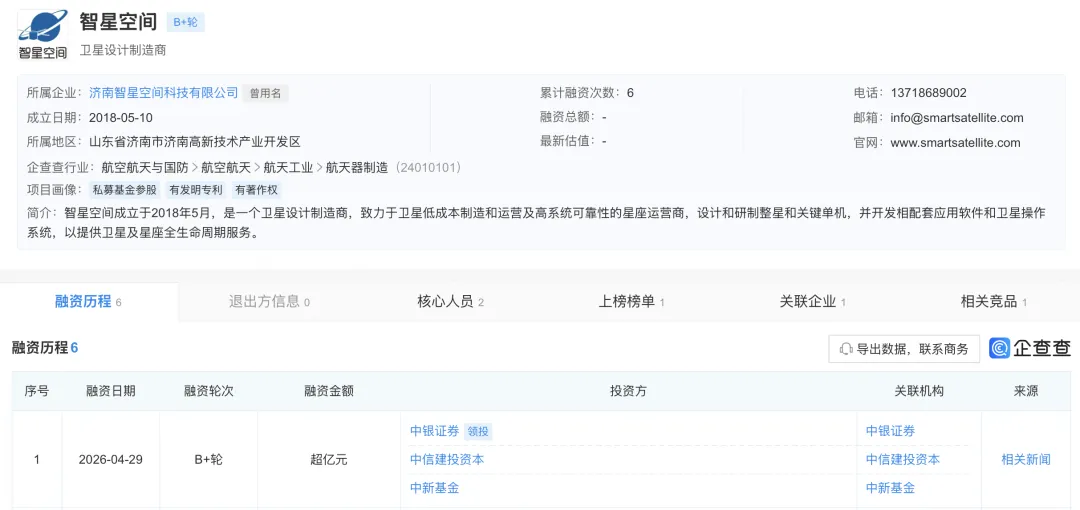
Task: Open 中银证券 in 关联机构 column
Action: pyautogui.click(x=891, y=431)
